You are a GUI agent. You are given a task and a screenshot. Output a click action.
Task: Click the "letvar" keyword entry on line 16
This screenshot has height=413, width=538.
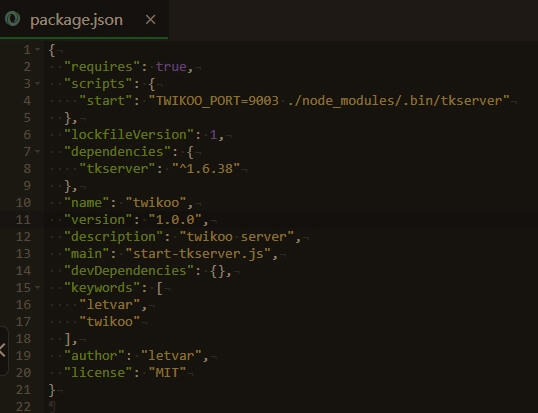point(110,305)
